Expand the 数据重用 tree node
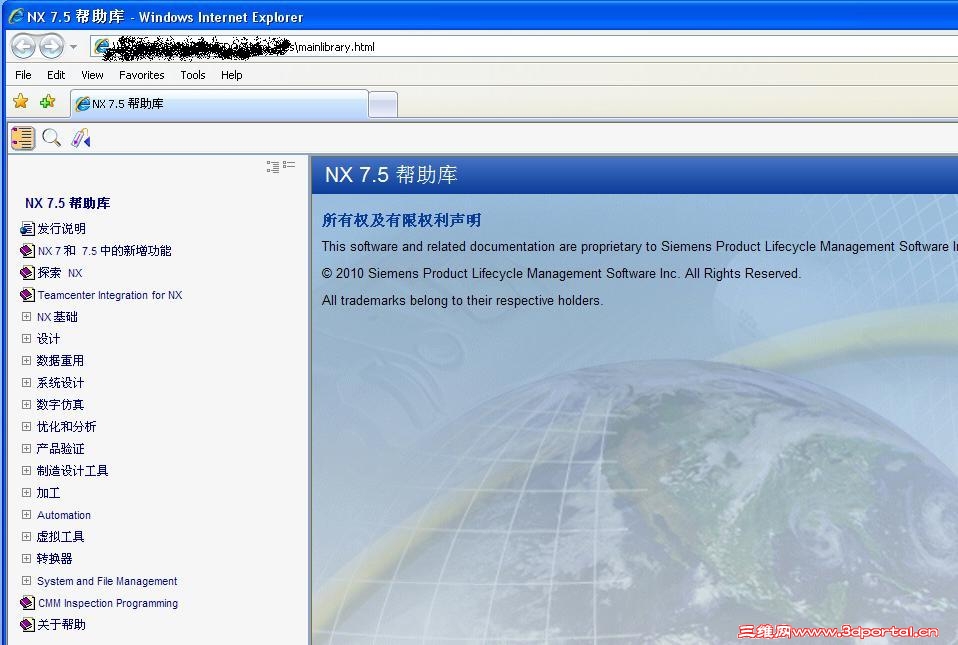958x645 pixels. pos(26,360)
